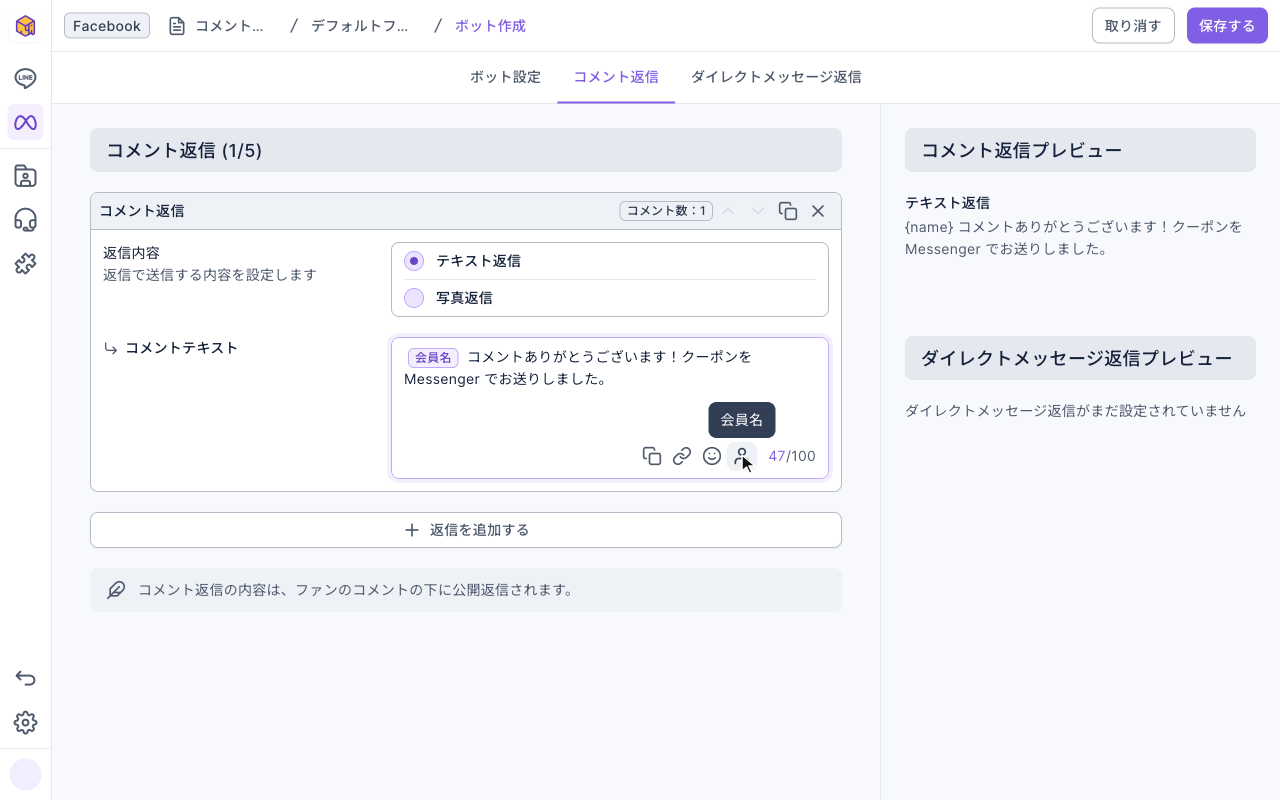The width and height of the screenshot is (1280, 800).
Task: Click the document icon in breadcrumb
Action: (x=177, y=26)
